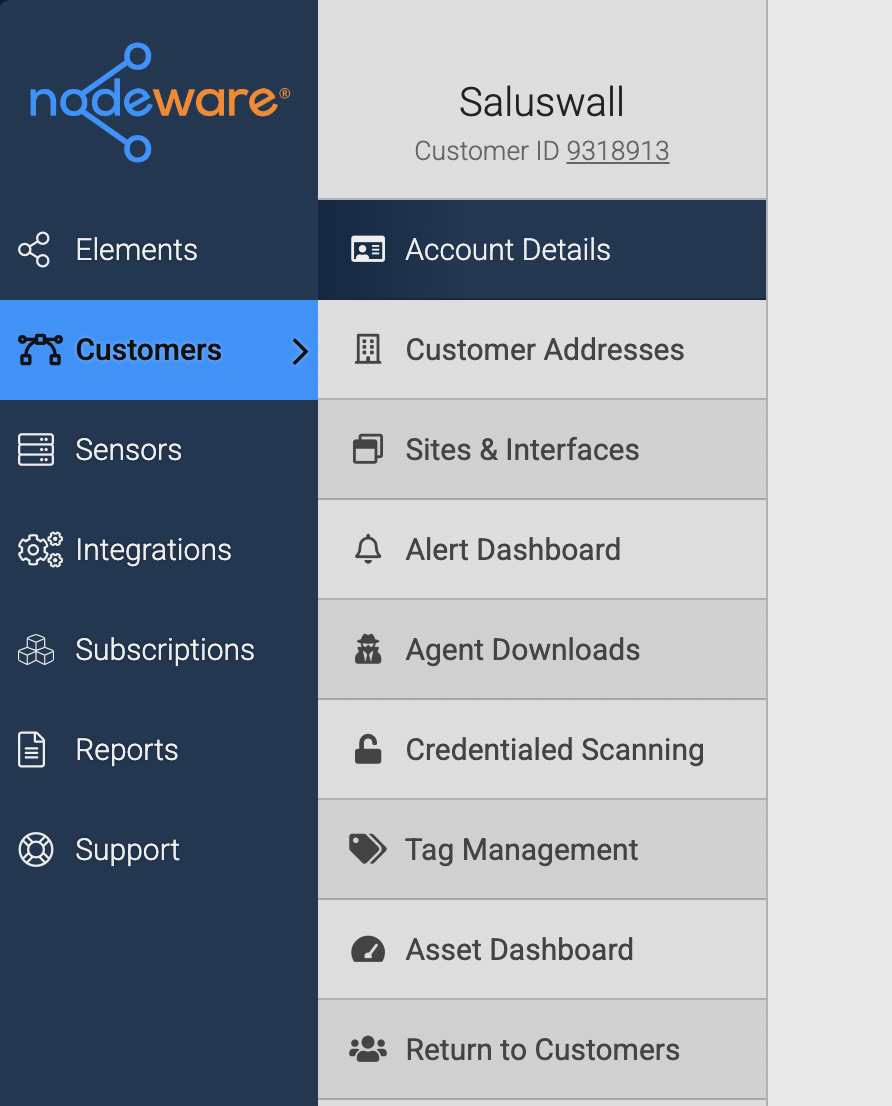892x1106 pixels.
Task: Click the Integrations gears icon
Action: click(40, 550)
